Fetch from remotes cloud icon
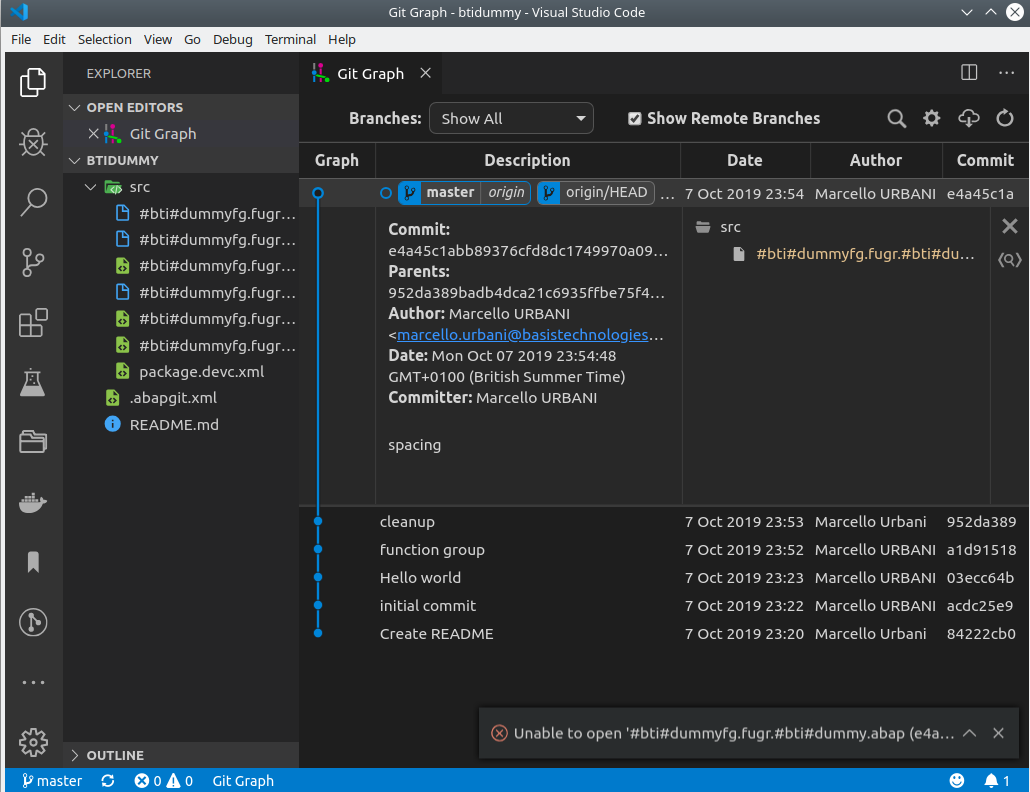This screenshot has width=1030, height=792. click(x=968, y=118)
